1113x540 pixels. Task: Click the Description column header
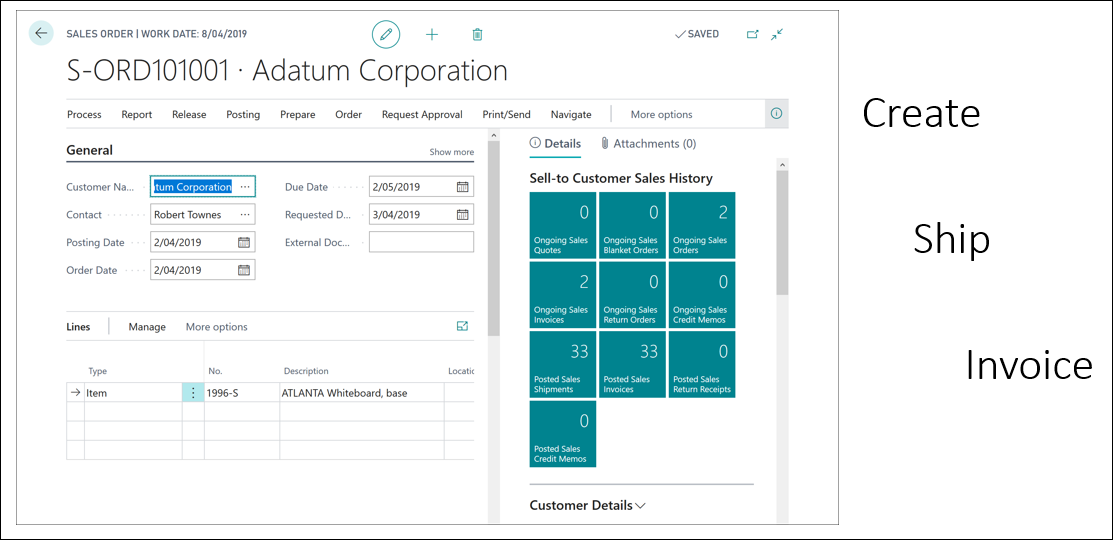306,371
